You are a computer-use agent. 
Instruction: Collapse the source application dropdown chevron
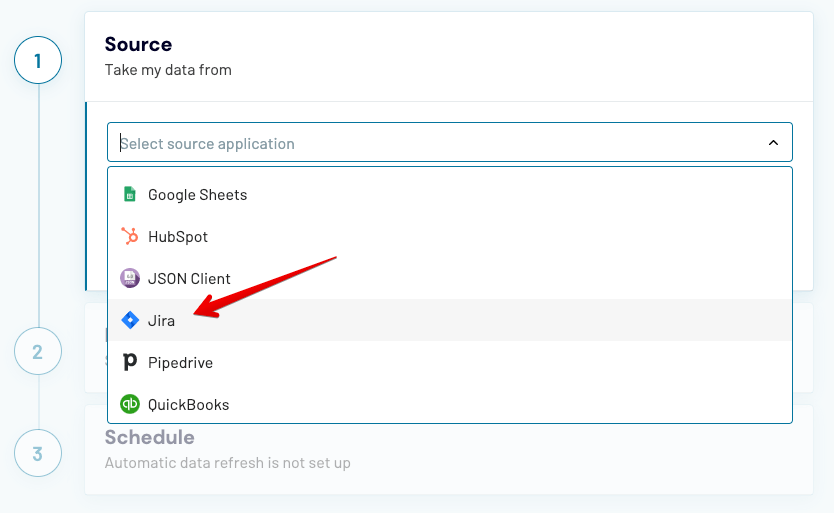pyautogui.click(x=773, y=143)
